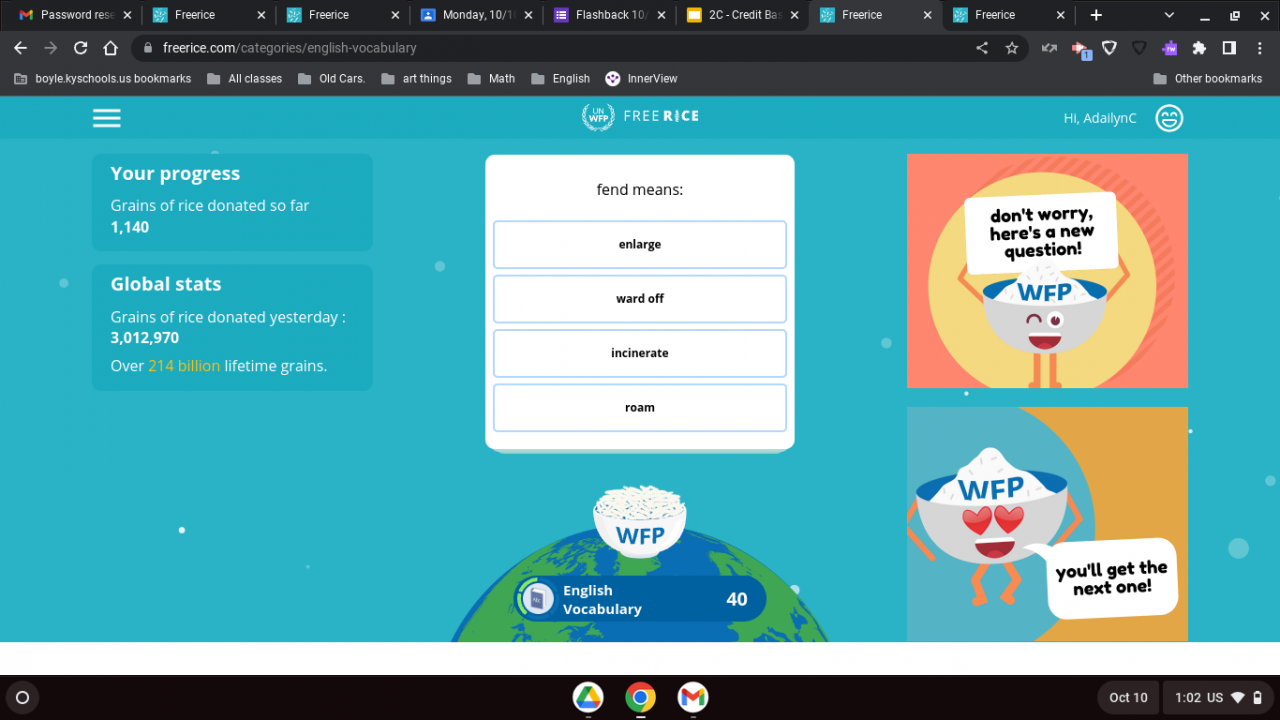
Task: Toggle the browser side panel
Action: (1229, 48)
